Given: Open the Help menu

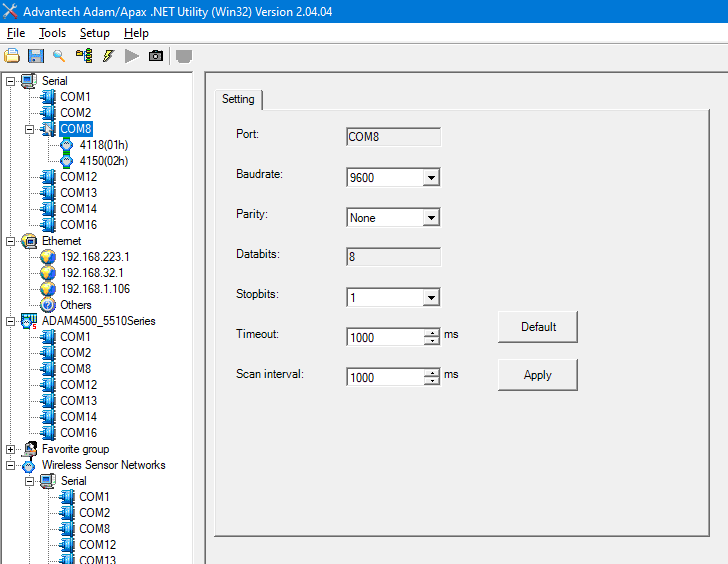Looking at the screenshot, I should point(136,33).
